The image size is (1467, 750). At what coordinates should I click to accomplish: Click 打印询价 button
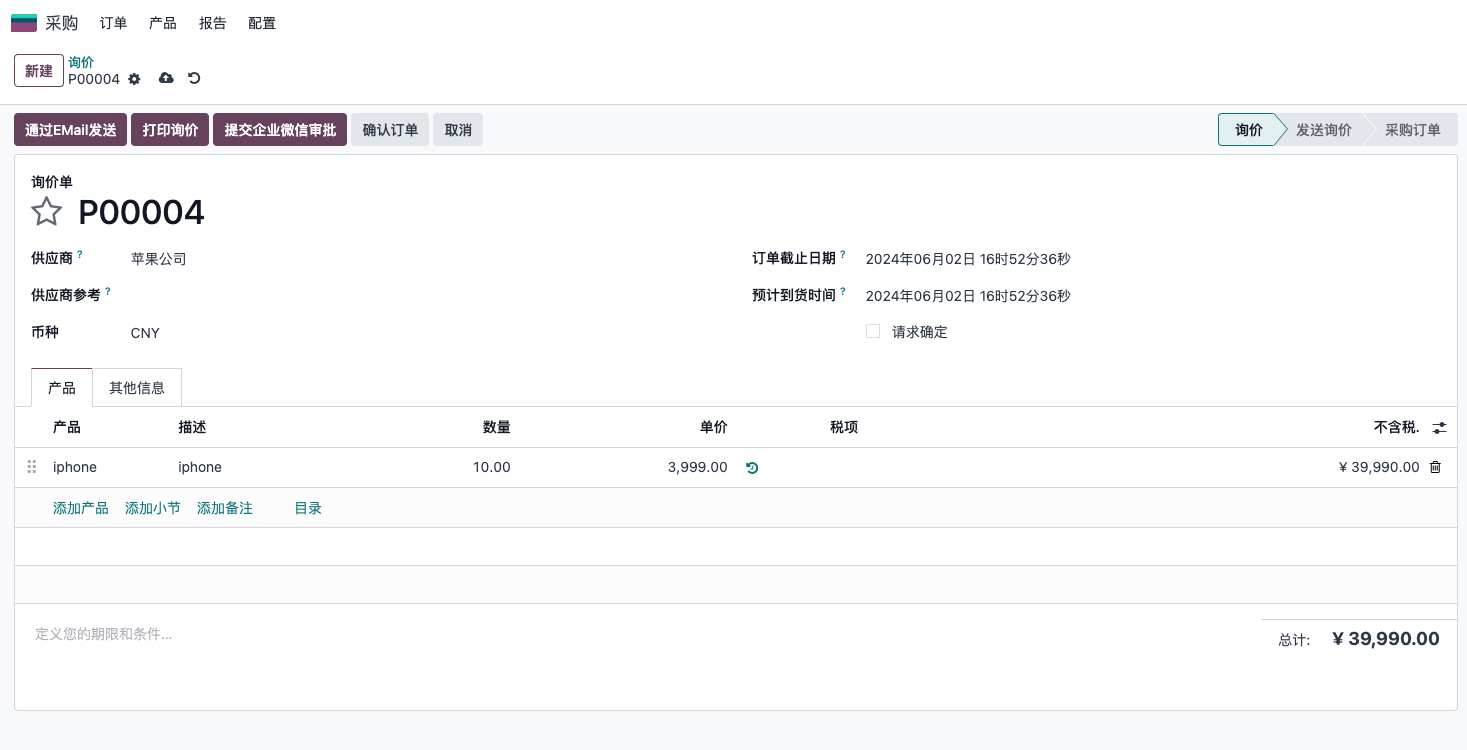pyautogui.click(x=170, y=130)
